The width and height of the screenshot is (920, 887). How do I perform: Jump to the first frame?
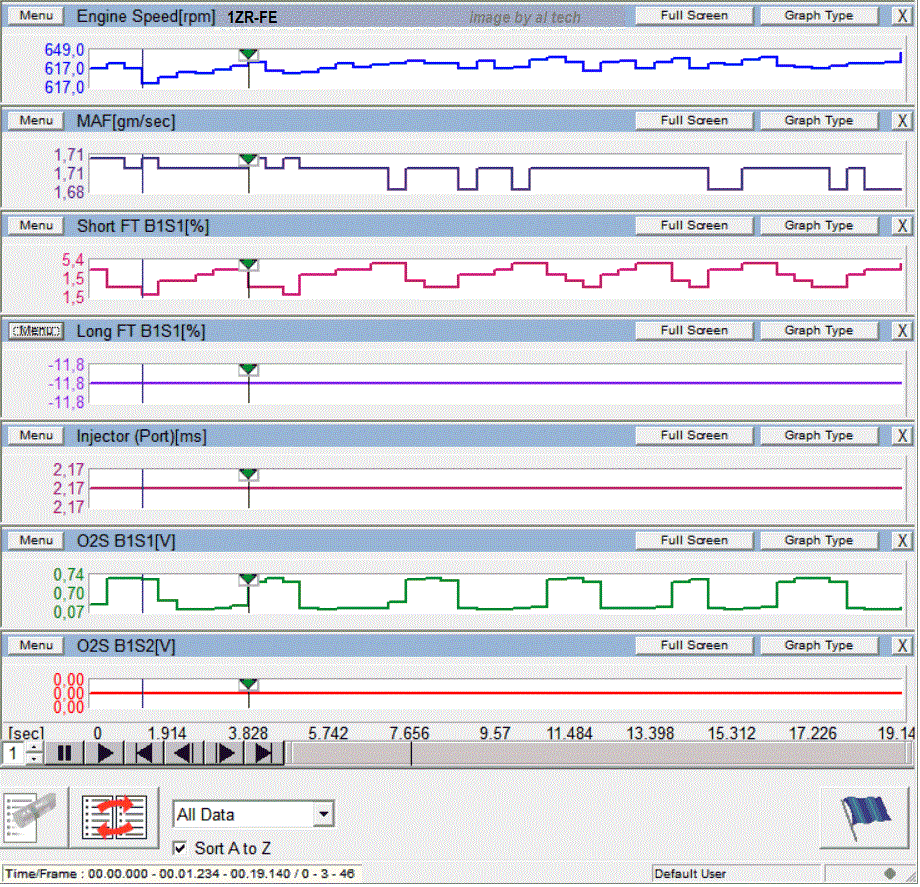pyautogui.click(x=144, y=753)
